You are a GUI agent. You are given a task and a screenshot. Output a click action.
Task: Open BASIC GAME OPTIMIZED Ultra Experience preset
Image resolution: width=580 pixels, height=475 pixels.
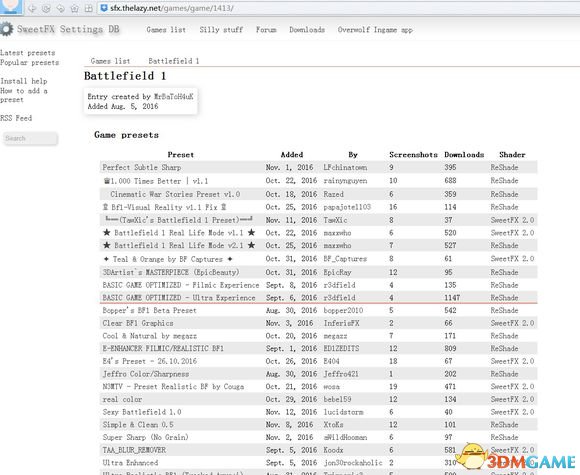click(x=179, y=298)
